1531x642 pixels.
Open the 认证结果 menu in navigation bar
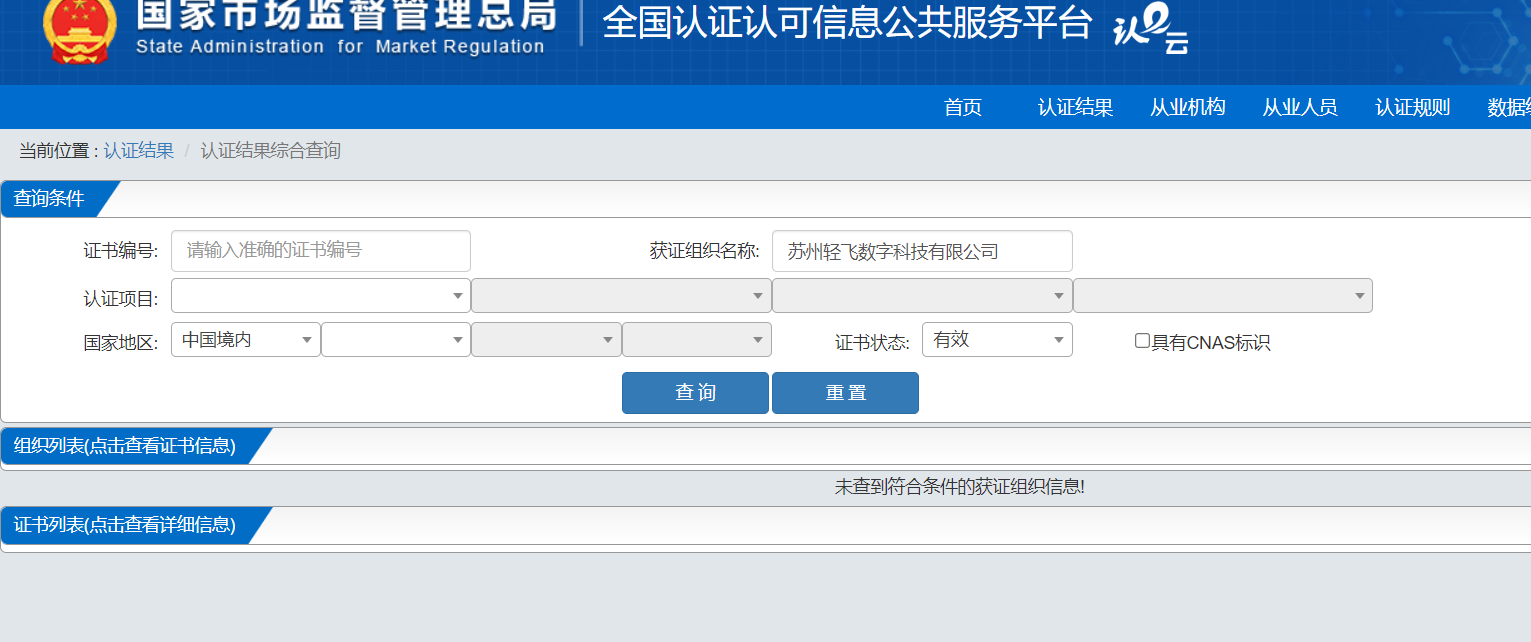(1075, 107)
